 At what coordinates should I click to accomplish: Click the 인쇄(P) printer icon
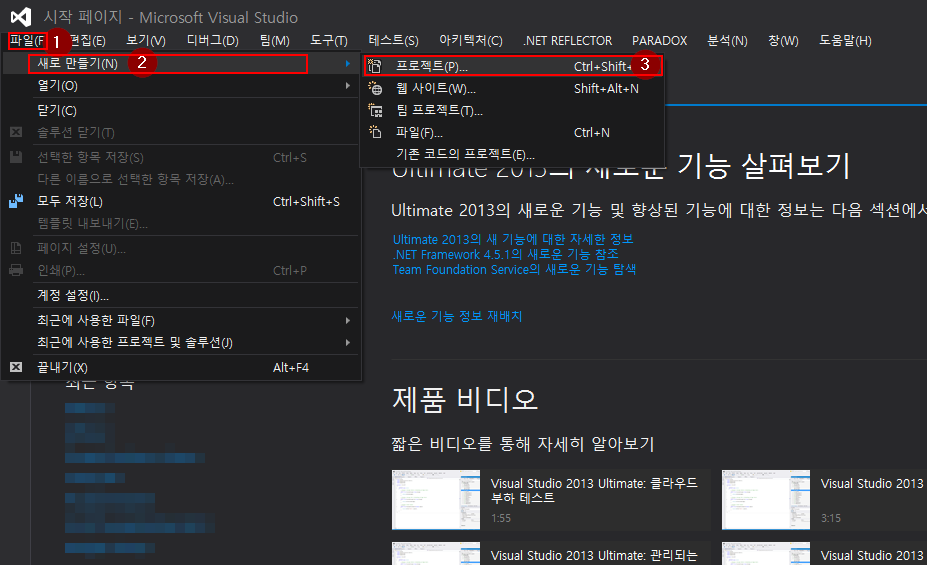16,270
